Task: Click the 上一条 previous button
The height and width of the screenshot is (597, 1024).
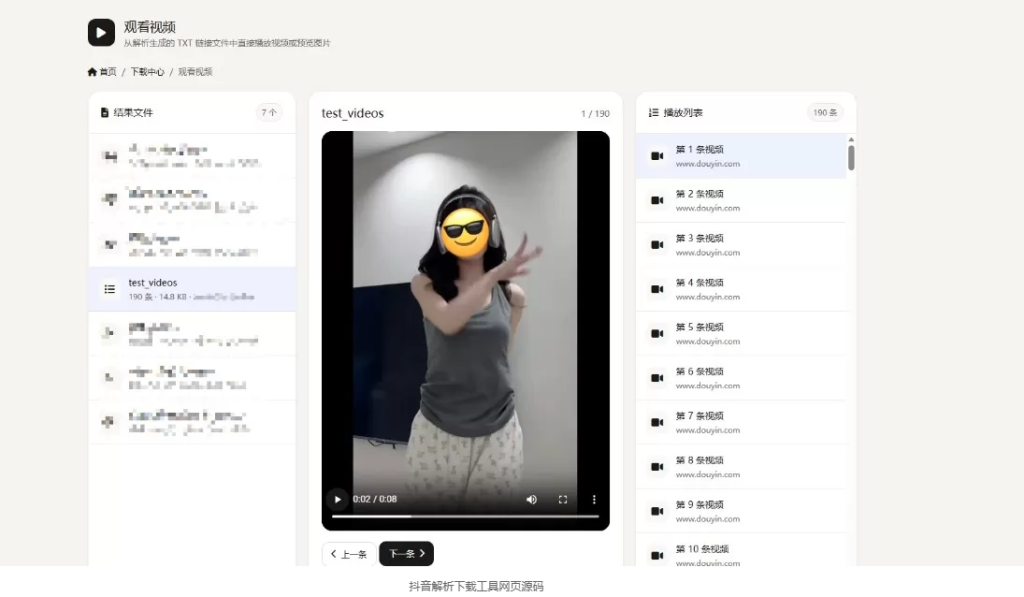Action: (x=349, y=554)
